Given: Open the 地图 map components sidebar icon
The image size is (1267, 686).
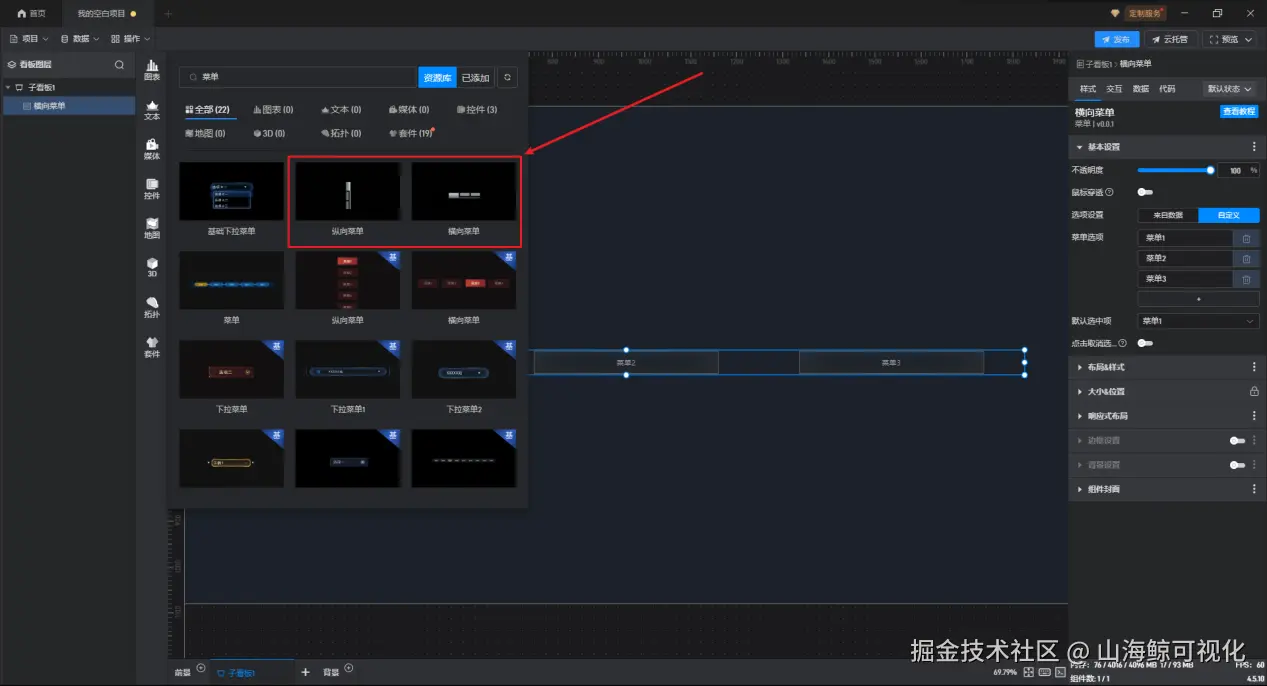Looking at the screenshot, I should [x=152, y=229].
